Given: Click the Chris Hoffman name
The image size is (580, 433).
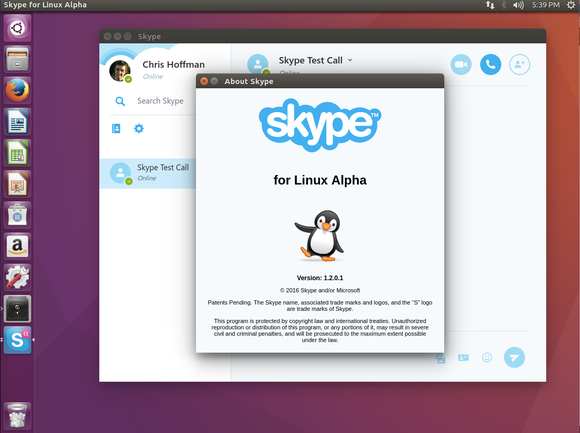Looking at the screenshot, I should (x=173, y=65).
